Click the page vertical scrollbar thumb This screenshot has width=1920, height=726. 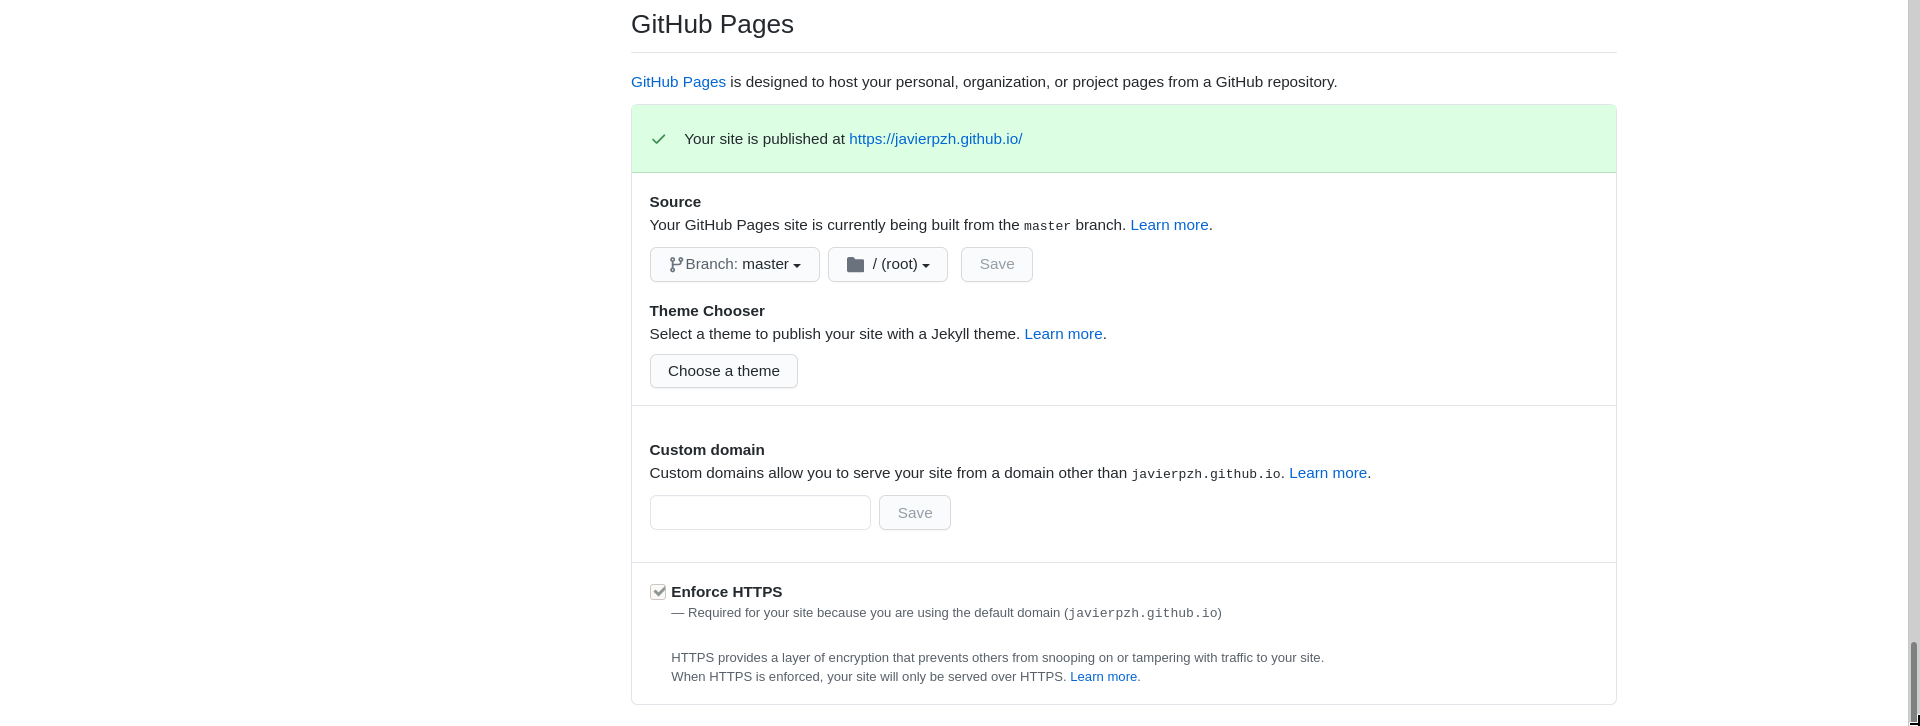pyautogui.click(x=1914, y=682)
